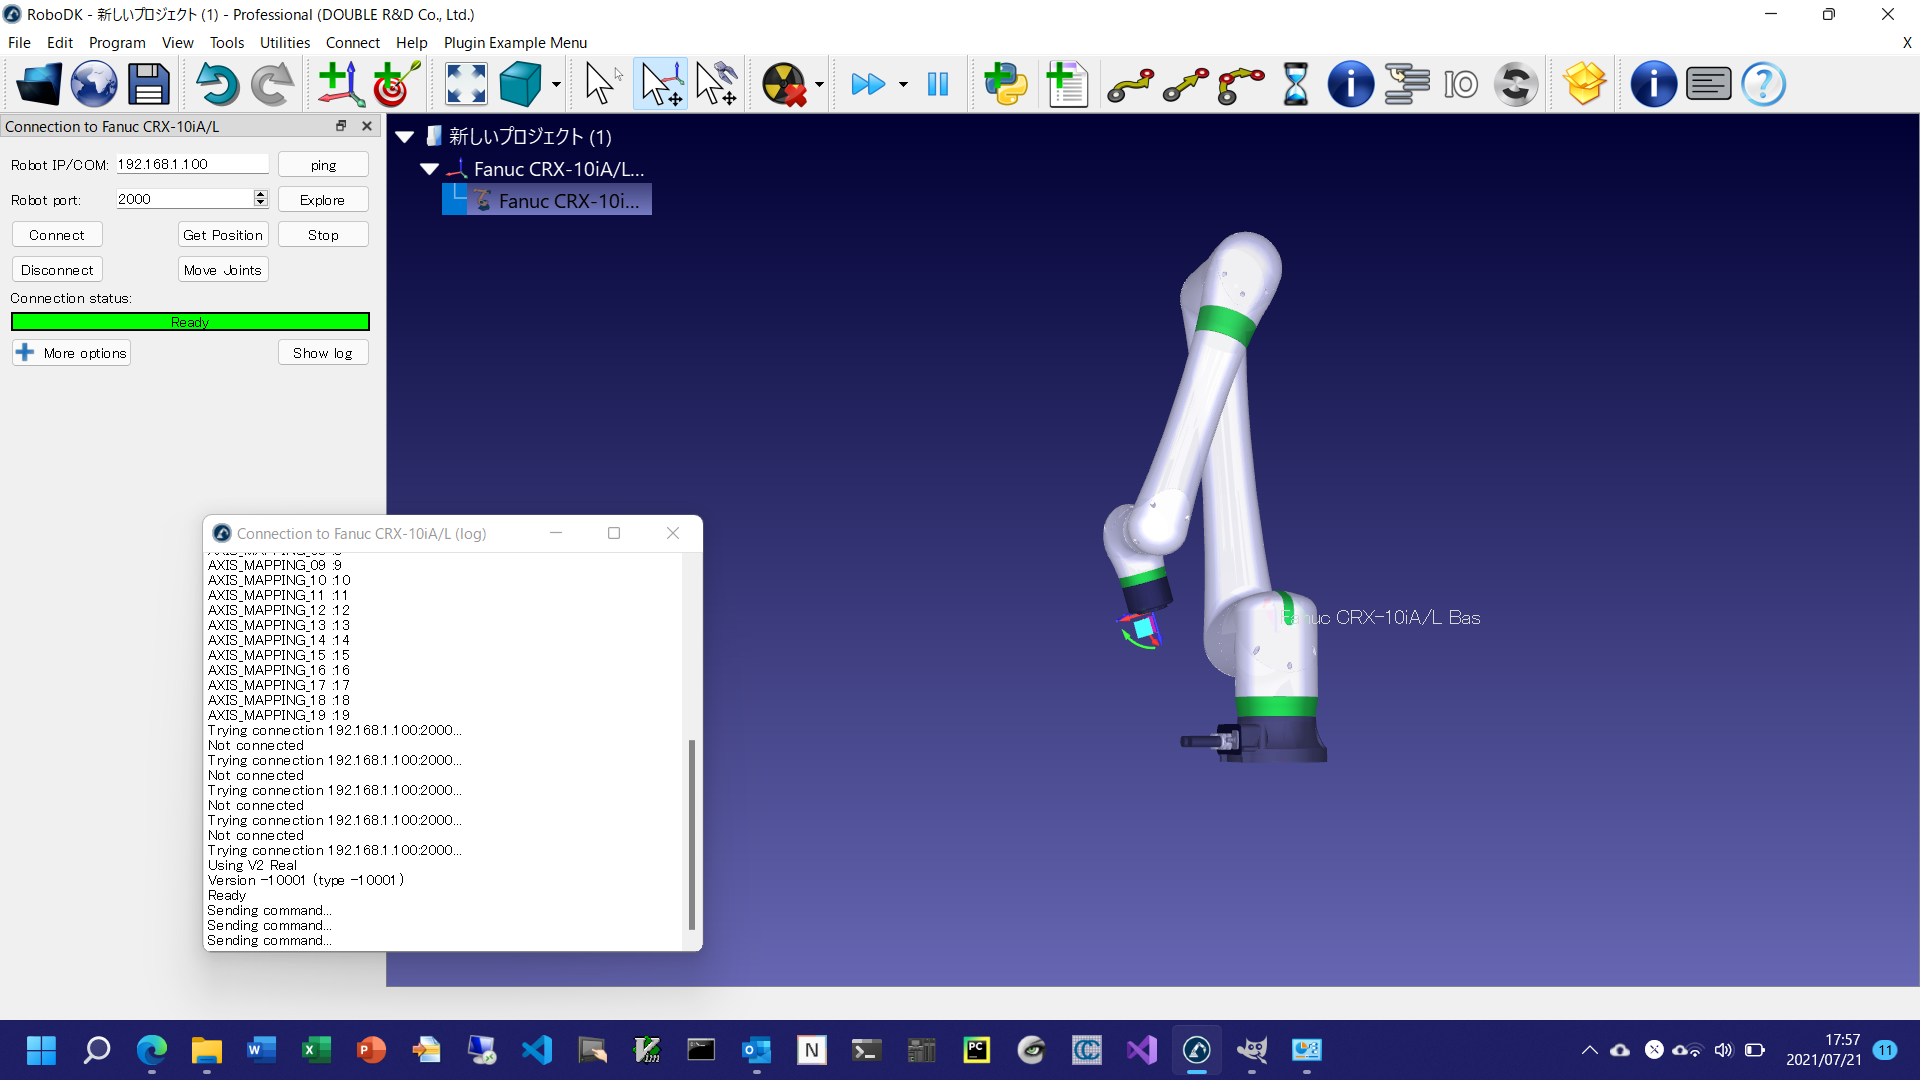Collapse the 新しいプロジェクト (1) tree node
The height and width of the screenshot is (1080, 1920).
point(405,137)
